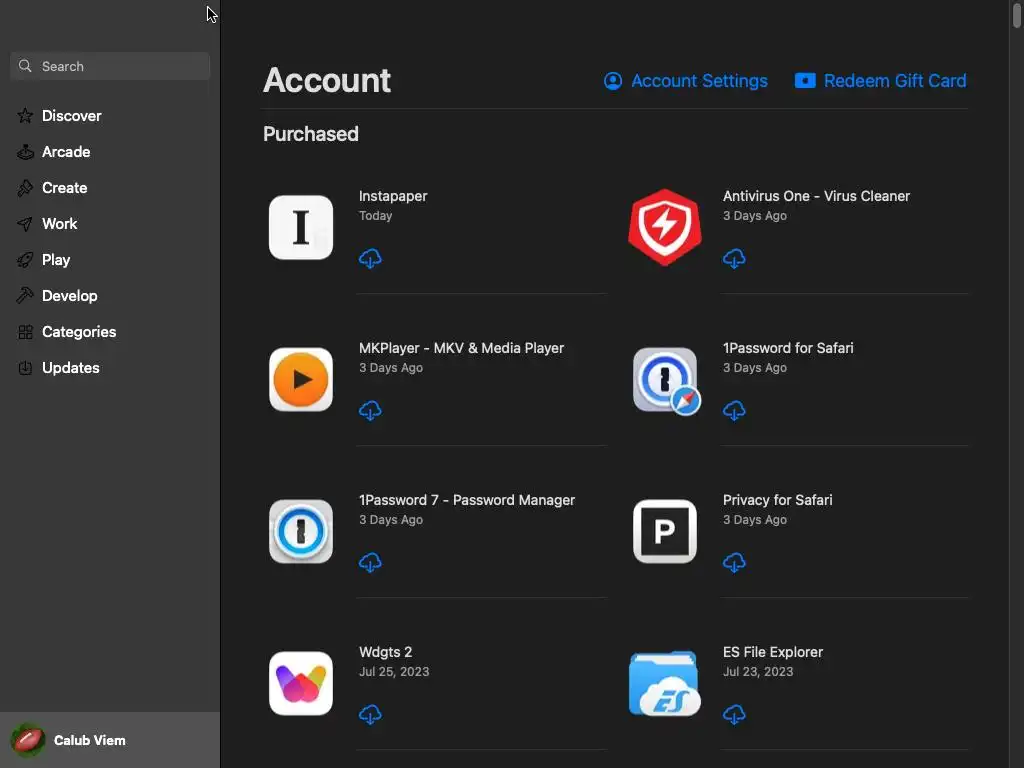Image resolution: width=1024 pixels, height=768 pixels.
Task: Download Instapaper from the cloud
Action: click(370, 259)
